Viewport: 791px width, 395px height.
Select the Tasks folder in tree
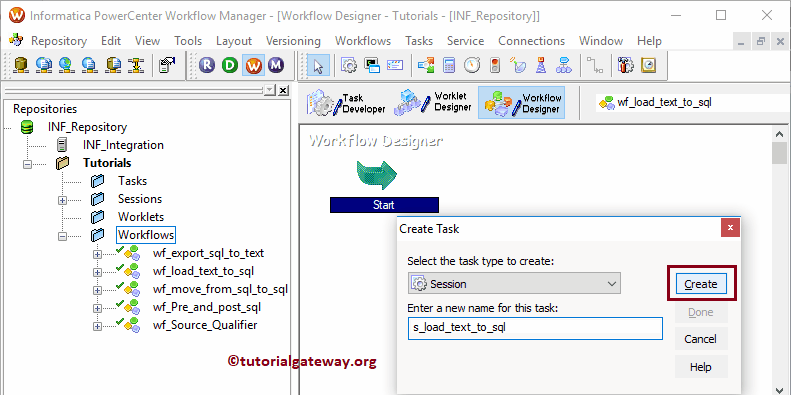pyautogui.click(x=132, y=181)
